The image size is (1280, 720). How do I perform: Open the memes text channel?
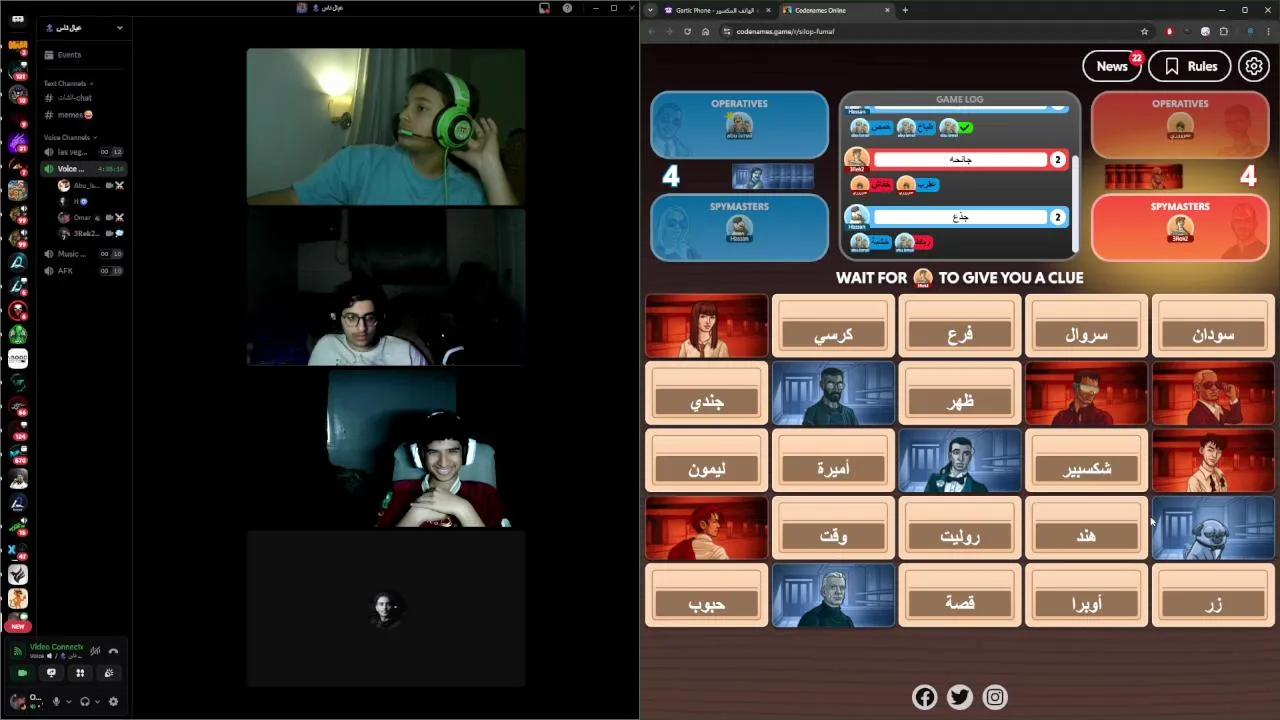pyautogui.click(x=84, y=115)
